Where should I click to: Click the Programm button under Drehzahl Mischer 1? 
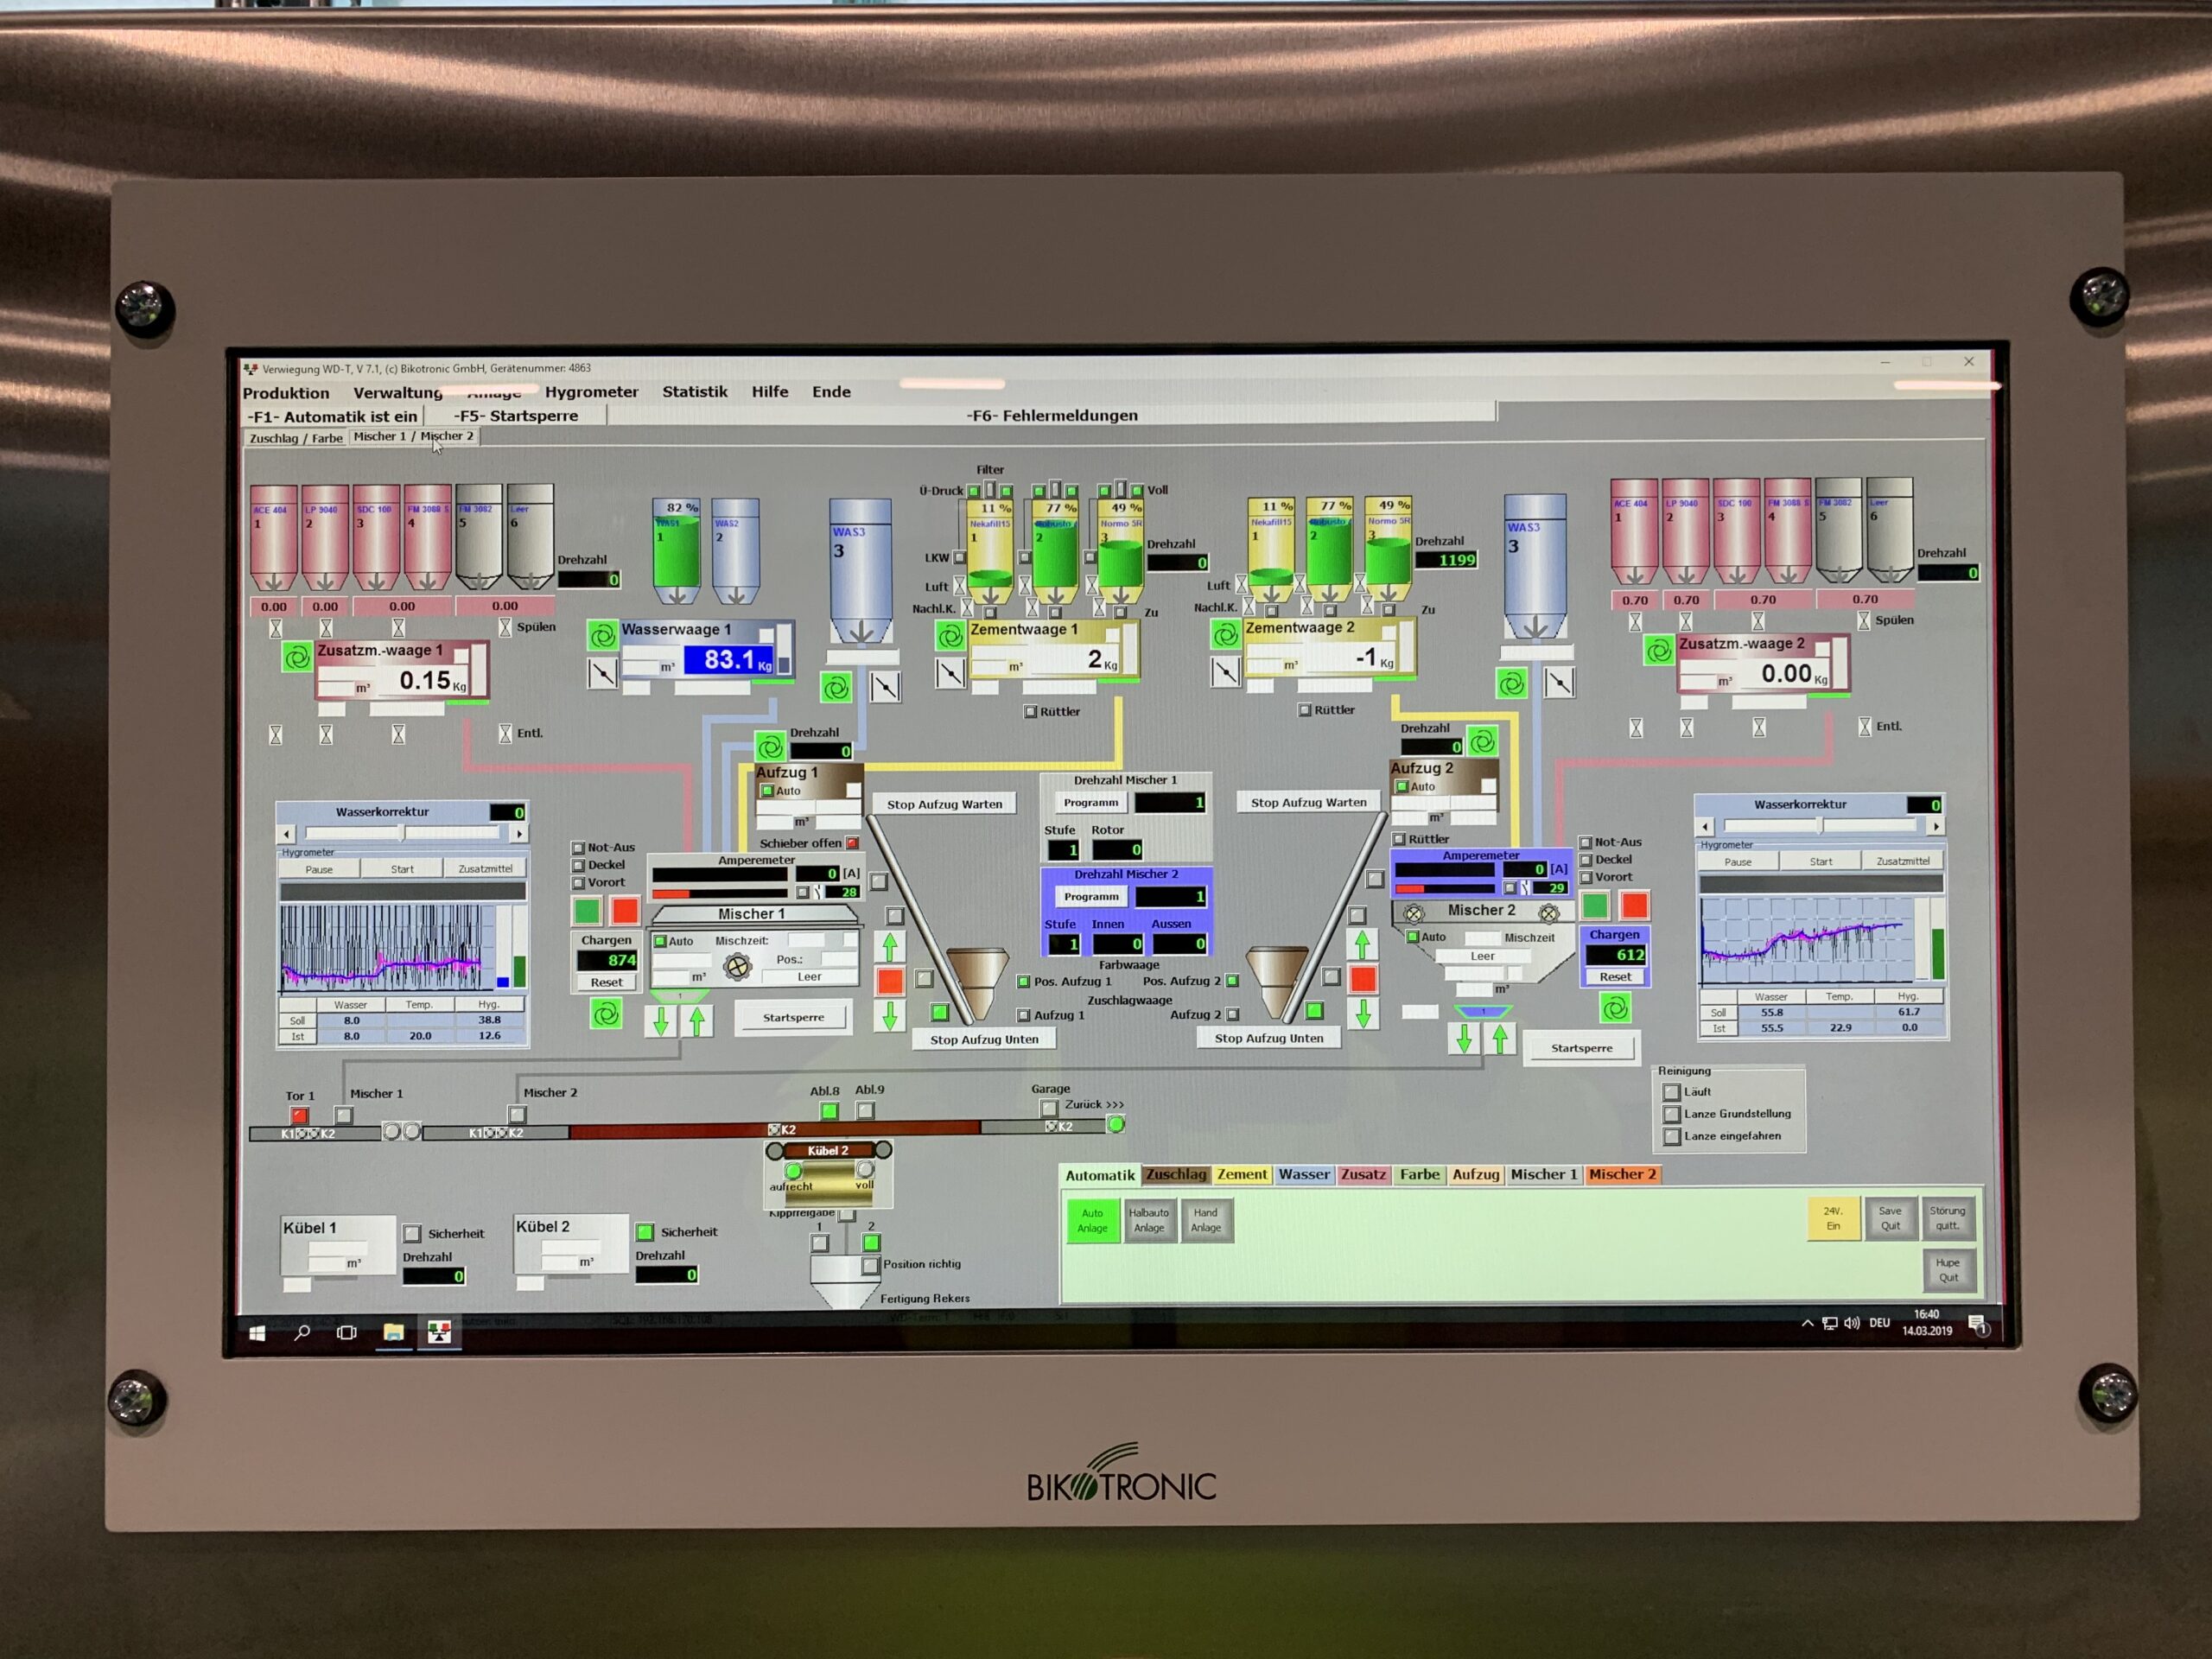(x=1090, y=803)
